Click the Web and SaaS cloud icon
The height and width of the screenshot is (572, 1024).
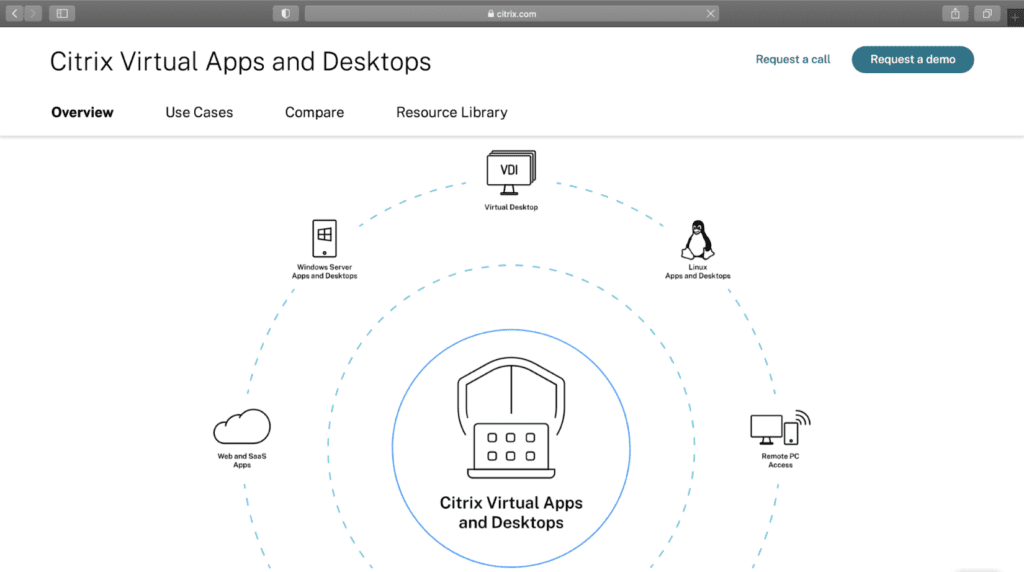(x=242, y=427)
